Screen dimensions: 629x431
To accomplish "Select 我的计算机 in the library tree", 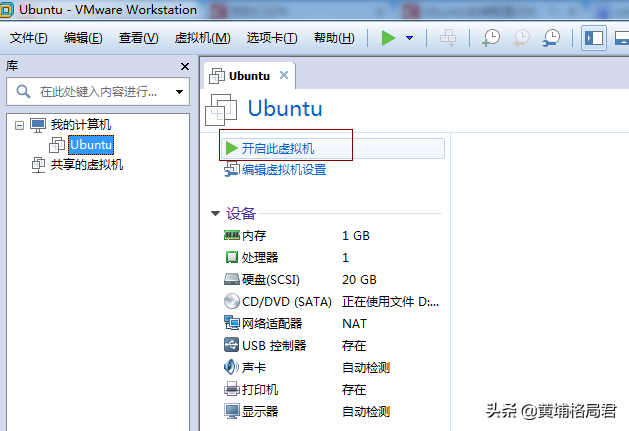I will click(x=81, y=125).
